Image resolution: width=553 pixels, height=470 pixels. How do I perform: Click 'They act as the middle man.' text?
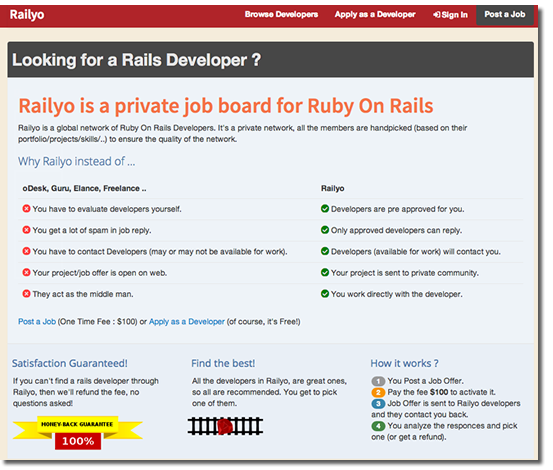coord(83,294)
